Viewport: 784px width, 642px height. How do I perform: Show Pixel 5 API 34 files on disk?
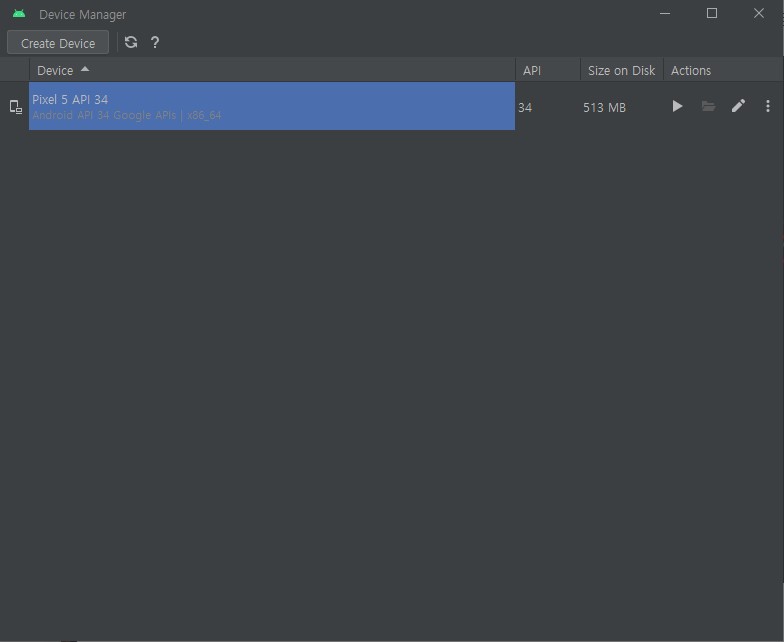[x=708, y=106]
